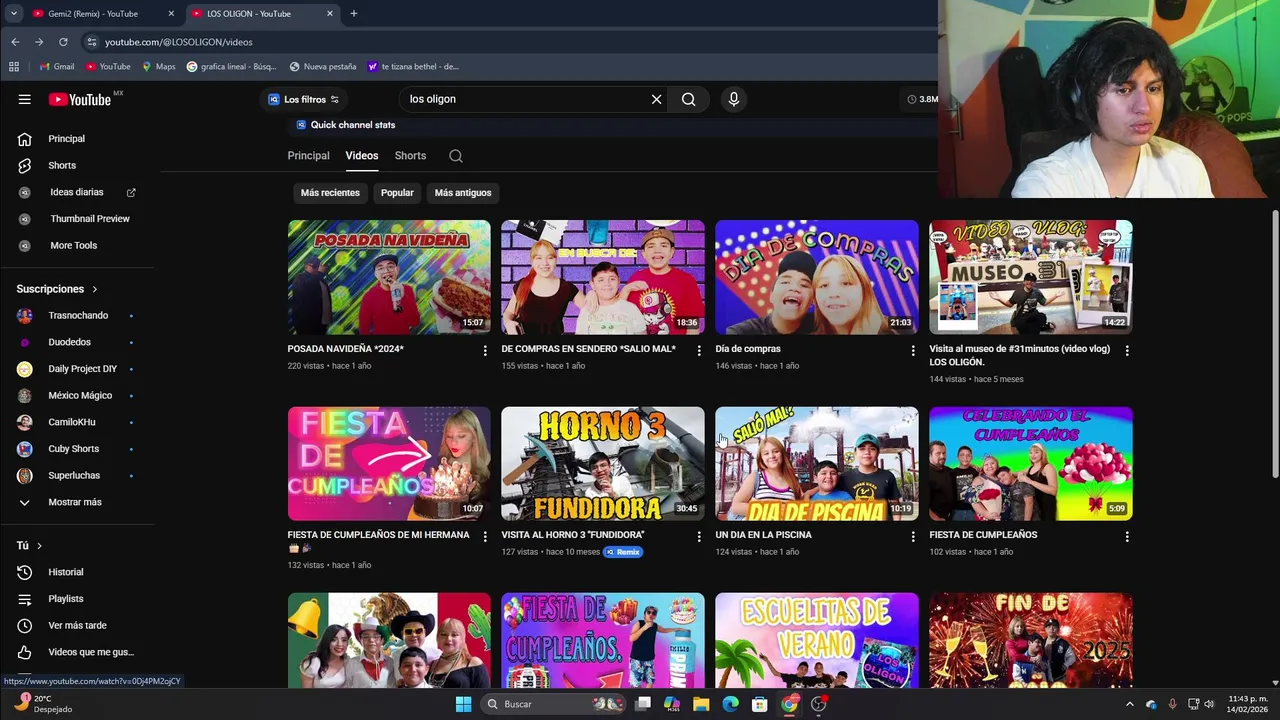Click the YouTube logo
The image size is (1280, 720).
pyautogui.click(x=80, y=99)
